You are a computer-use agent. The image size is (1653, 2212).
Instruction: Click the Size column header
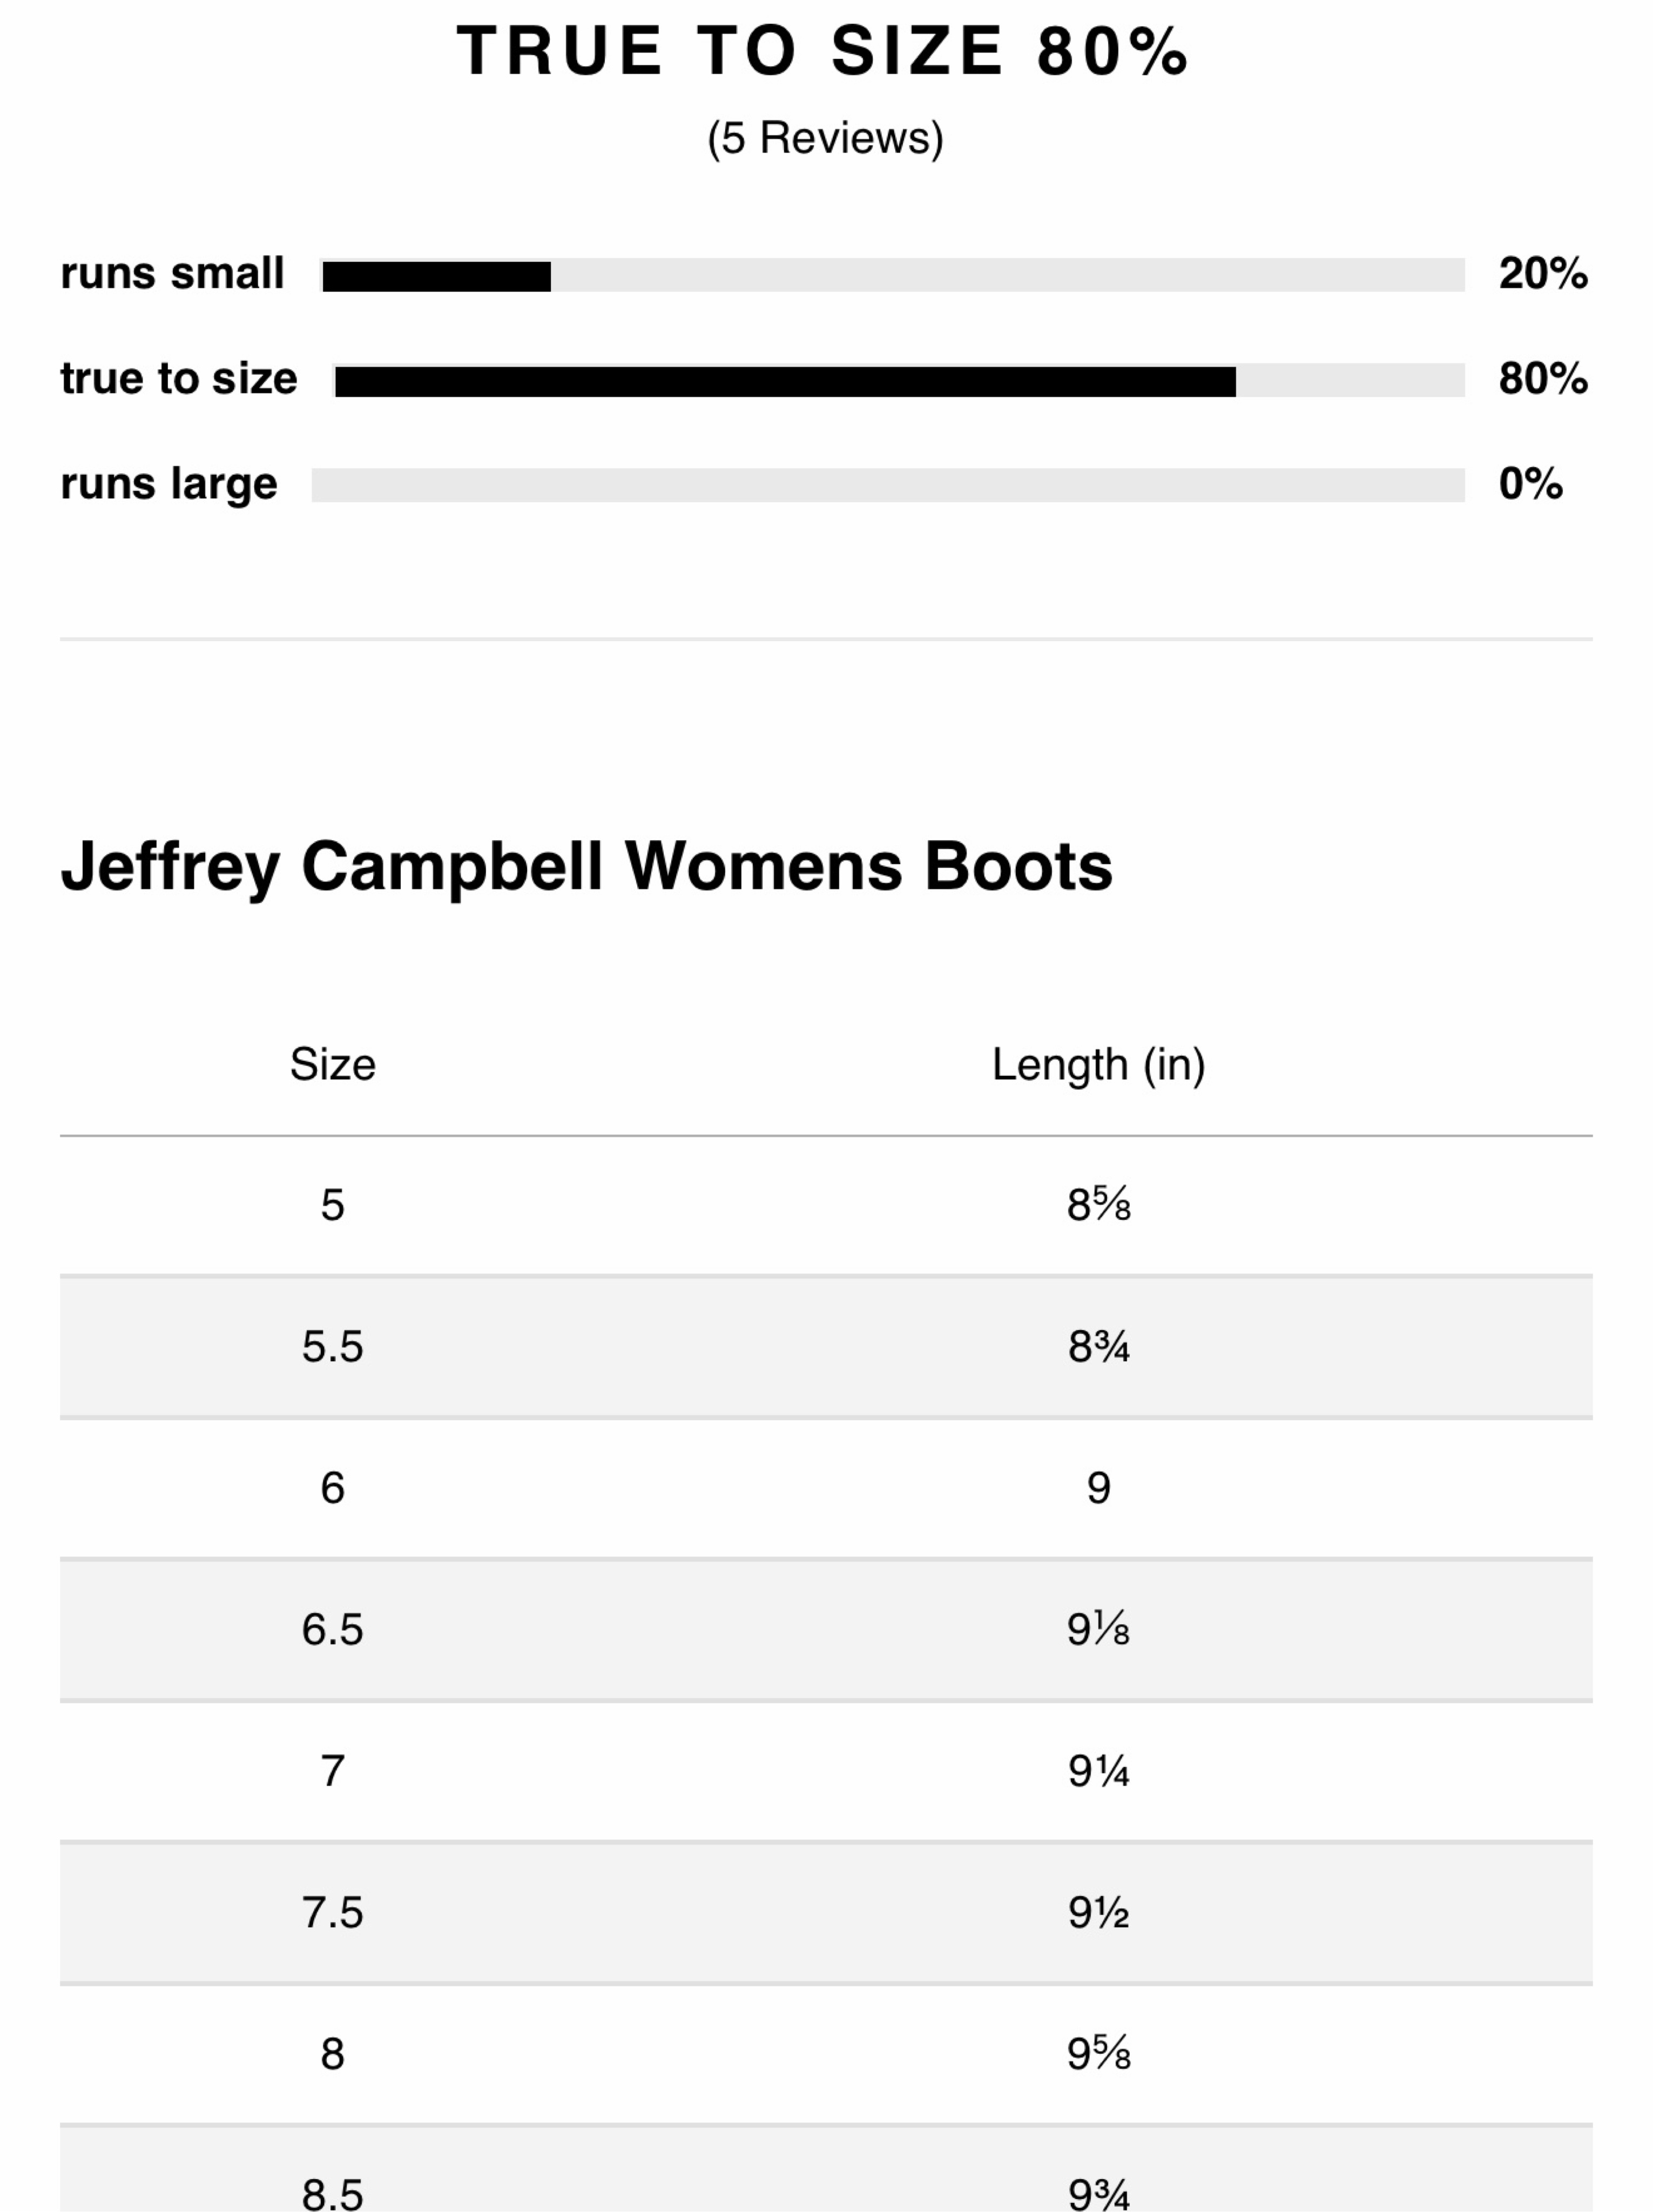333,1064
